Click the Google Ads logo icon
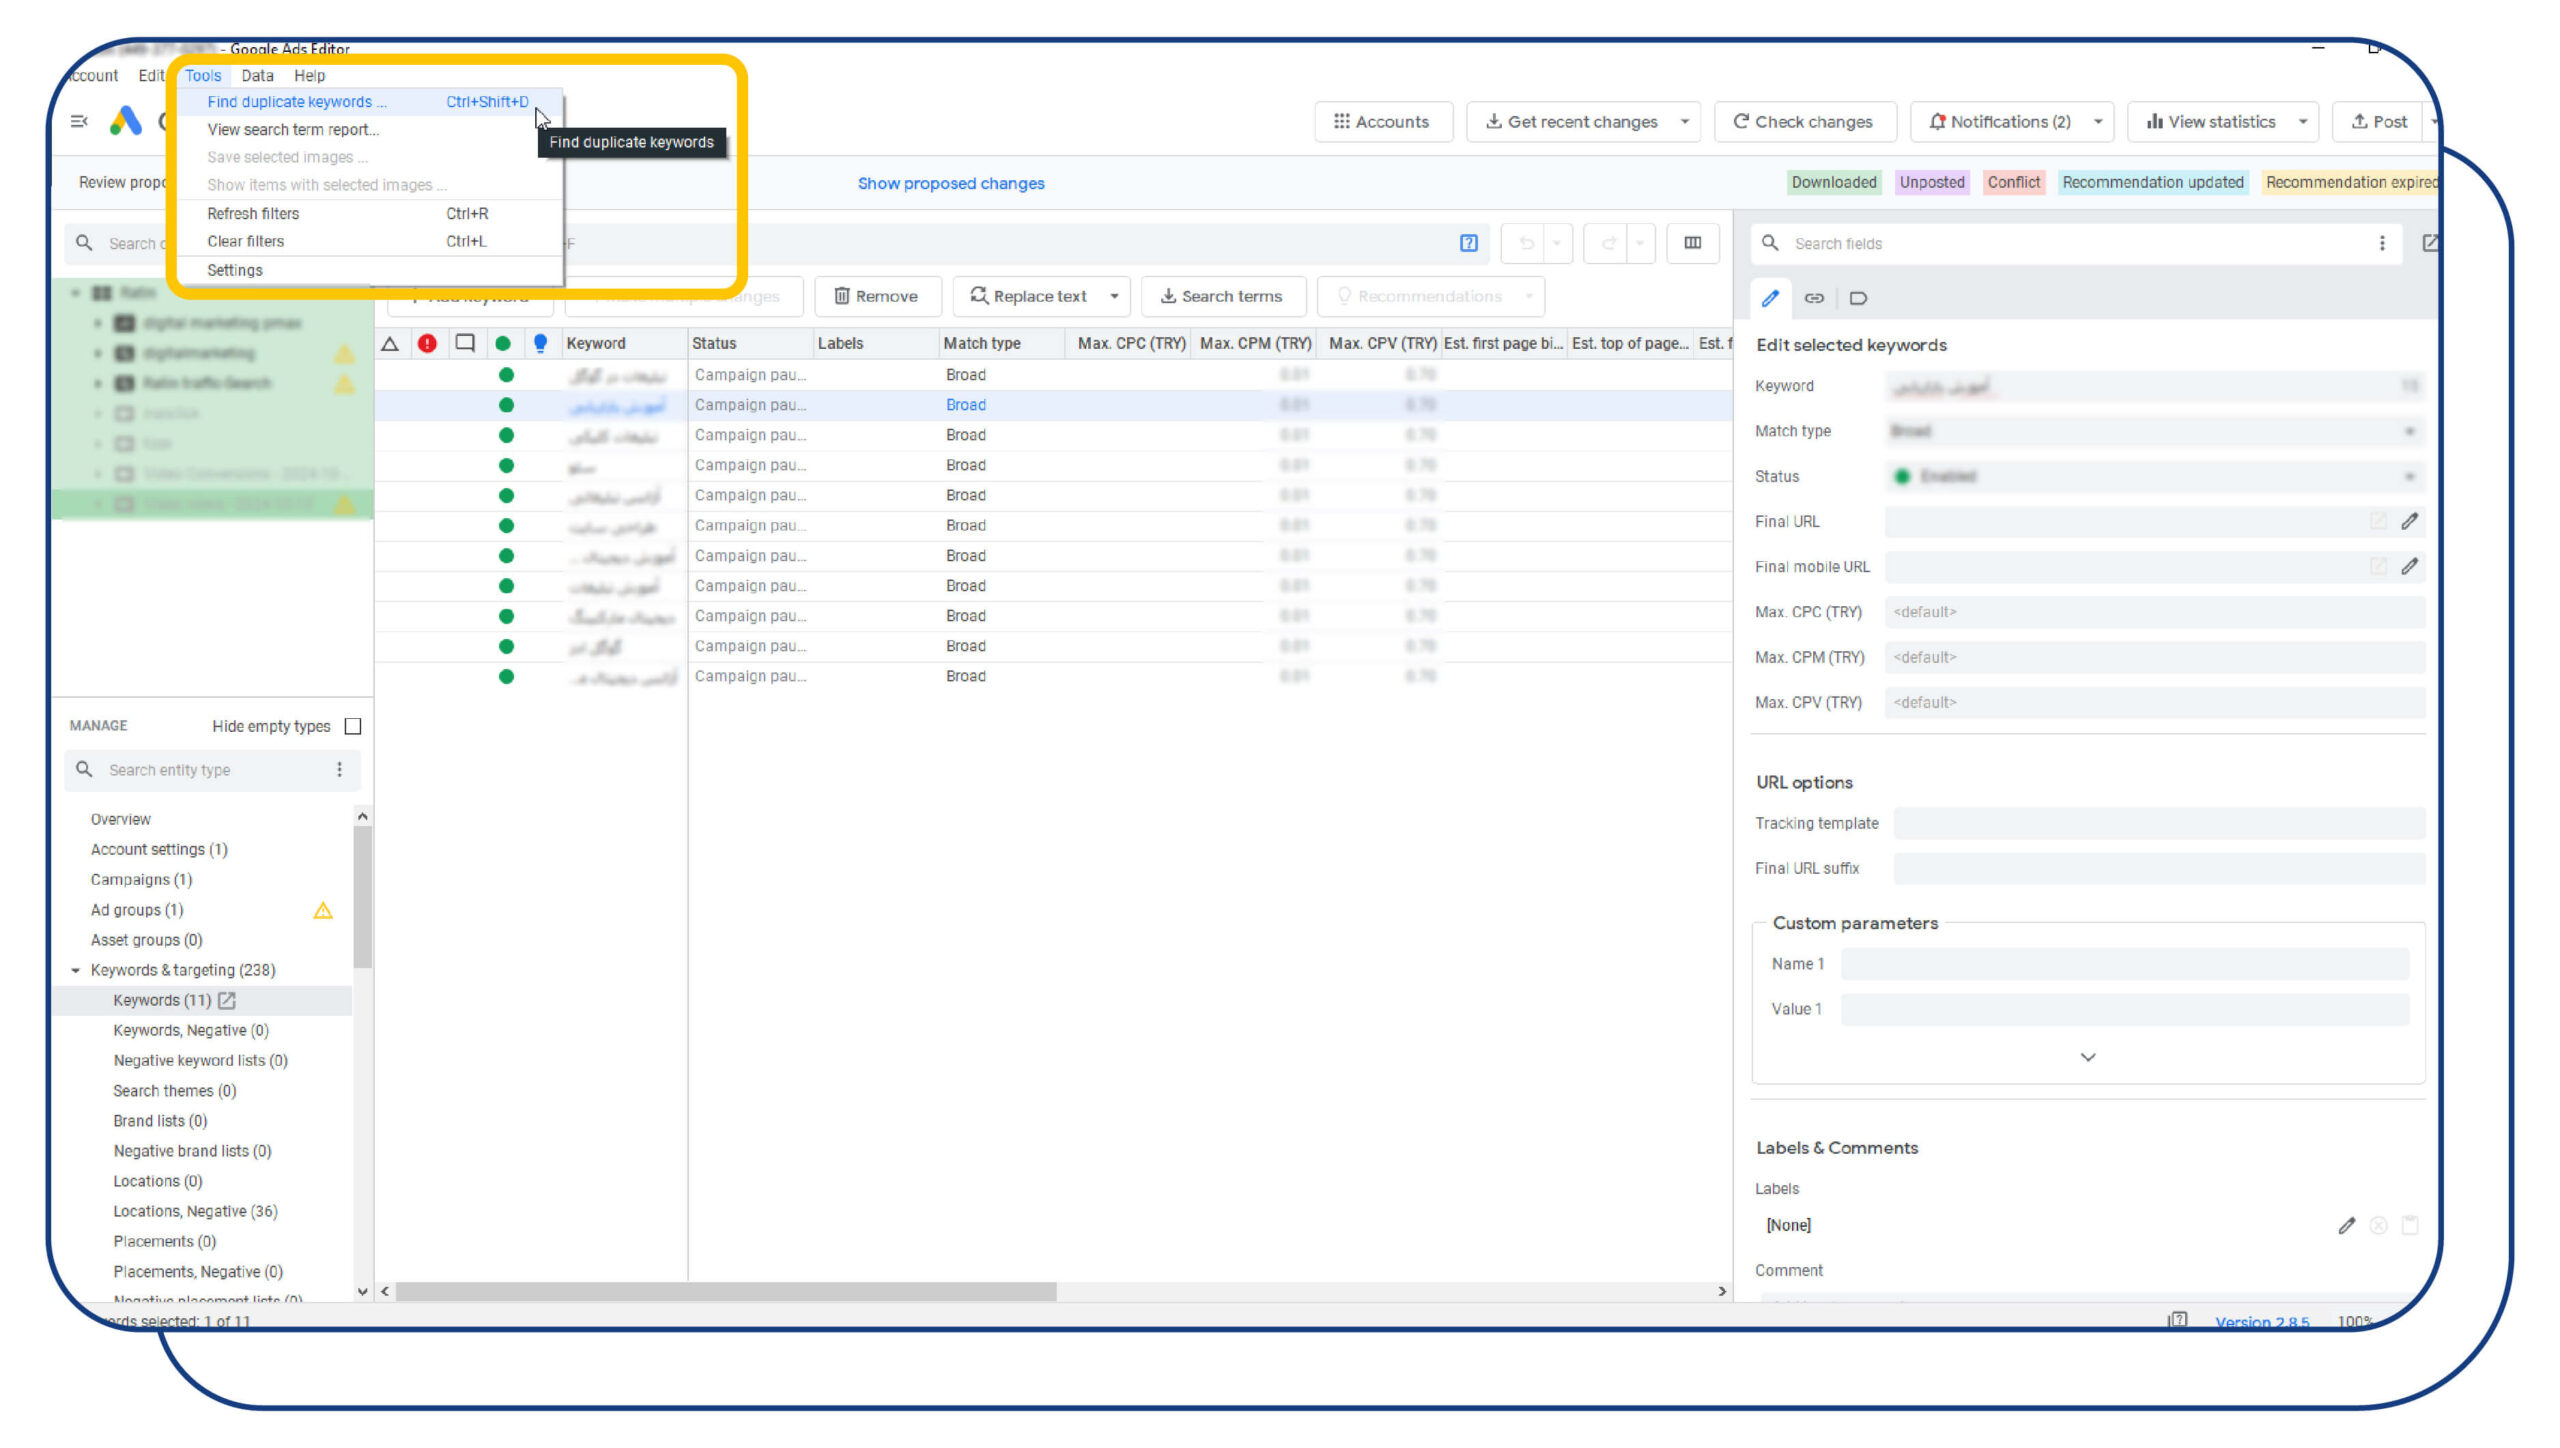Image resolution: width=2560 pixels, height=1448 pixels. click(x=126, y=121)
